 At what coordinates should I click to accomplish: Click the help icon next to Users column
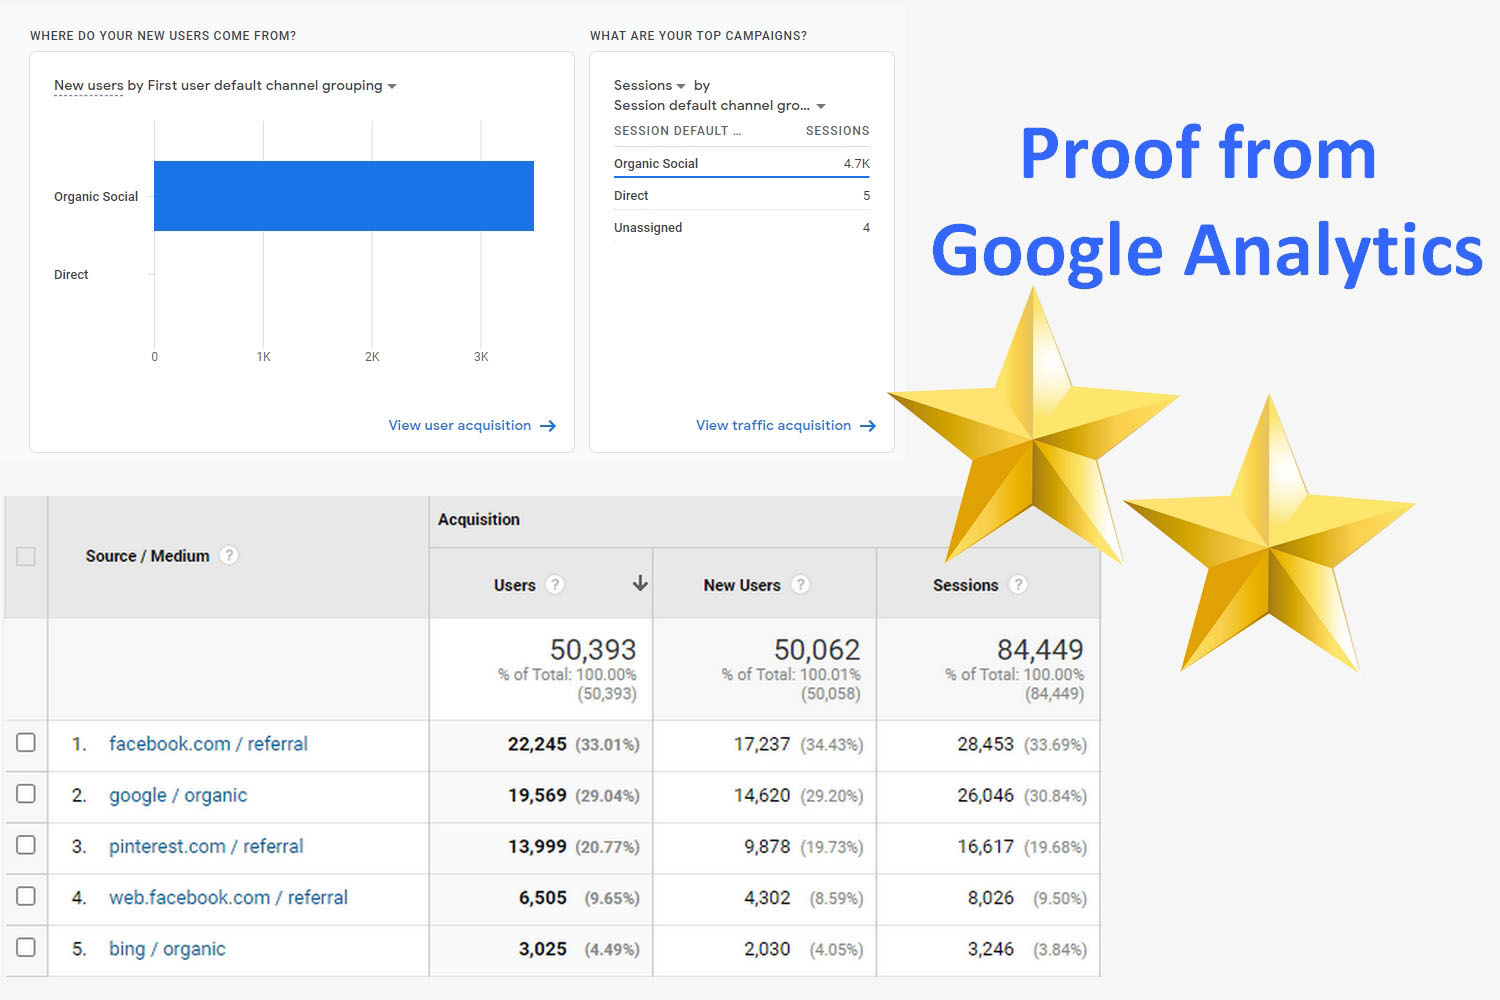coord(556,584)
